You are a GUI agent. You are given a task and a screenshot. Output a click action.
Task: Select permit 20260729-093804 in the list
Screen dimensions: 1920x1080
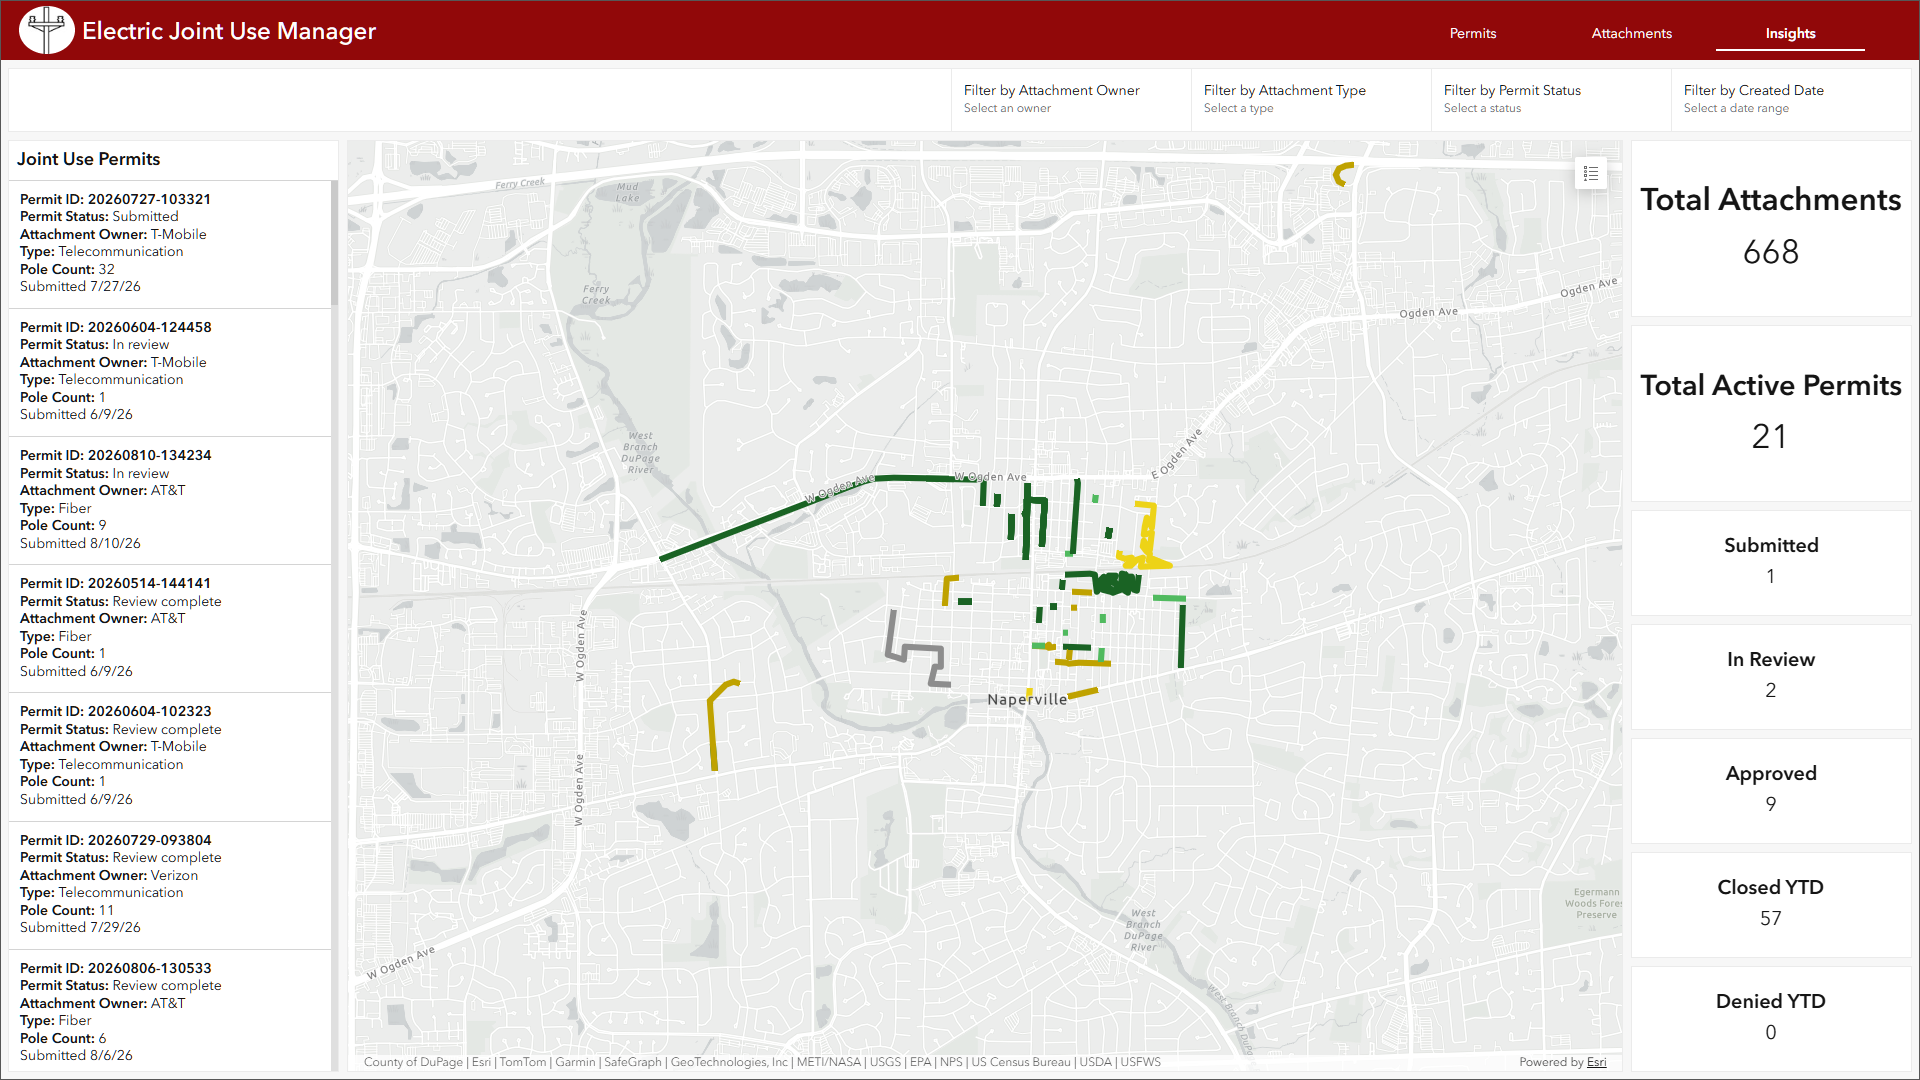click(170, 884)
